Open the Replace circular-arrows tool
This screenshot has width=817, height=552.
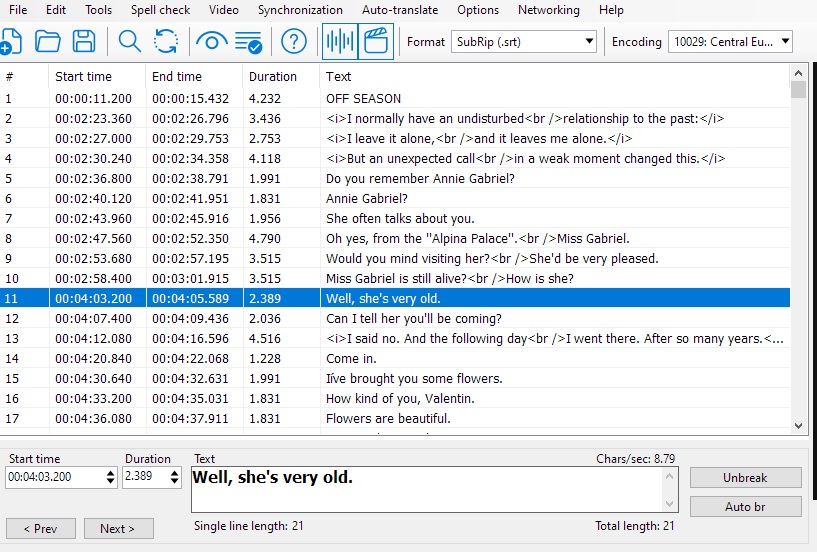[166, 41]
